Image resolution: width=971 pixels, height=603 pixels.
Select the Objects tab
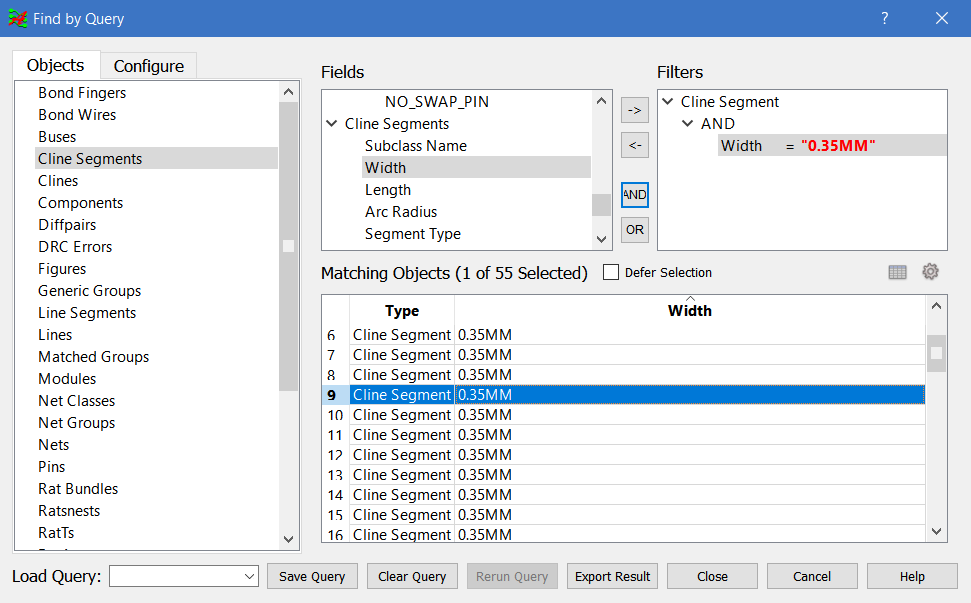tap(56, 65)
